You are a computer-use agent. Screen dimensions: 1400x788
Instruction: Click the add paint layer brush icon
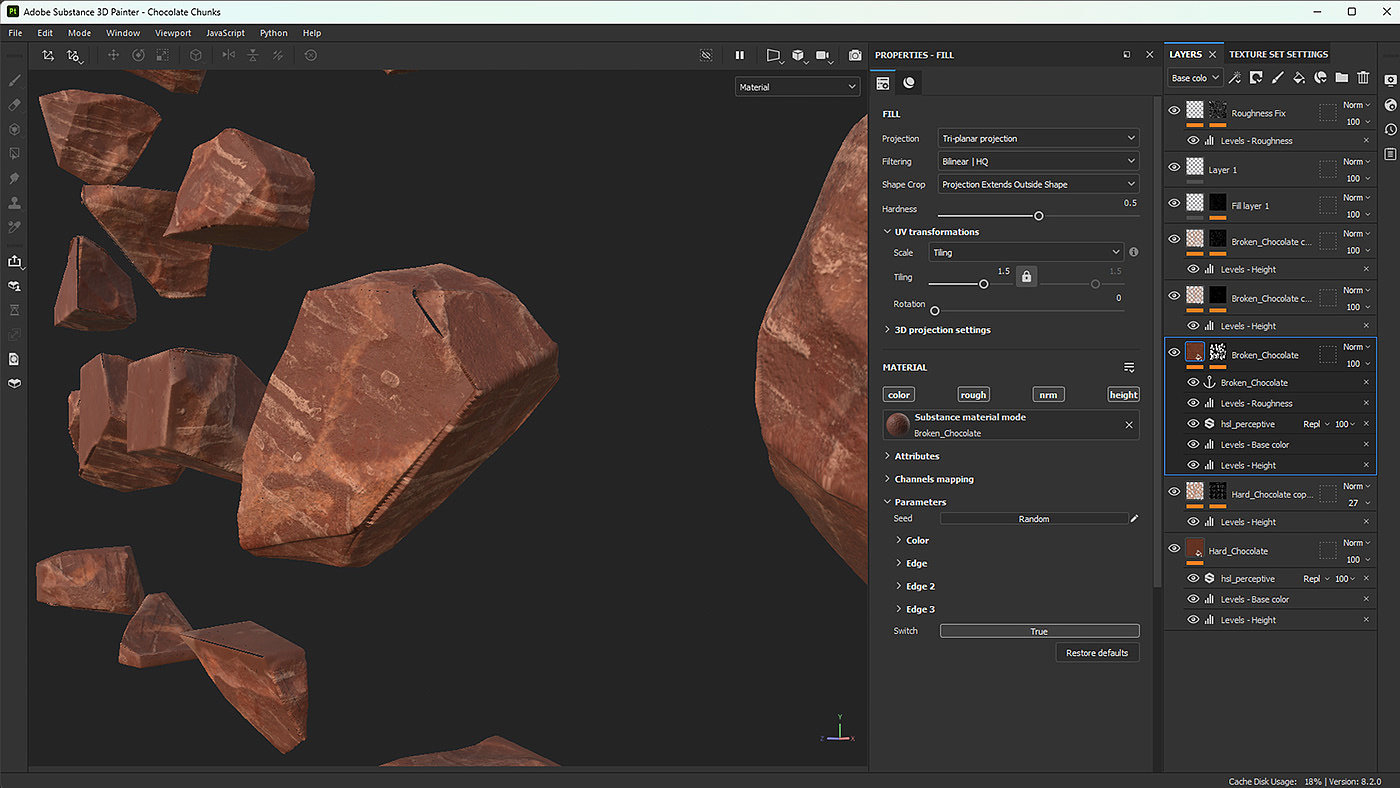click(1277, 78)
